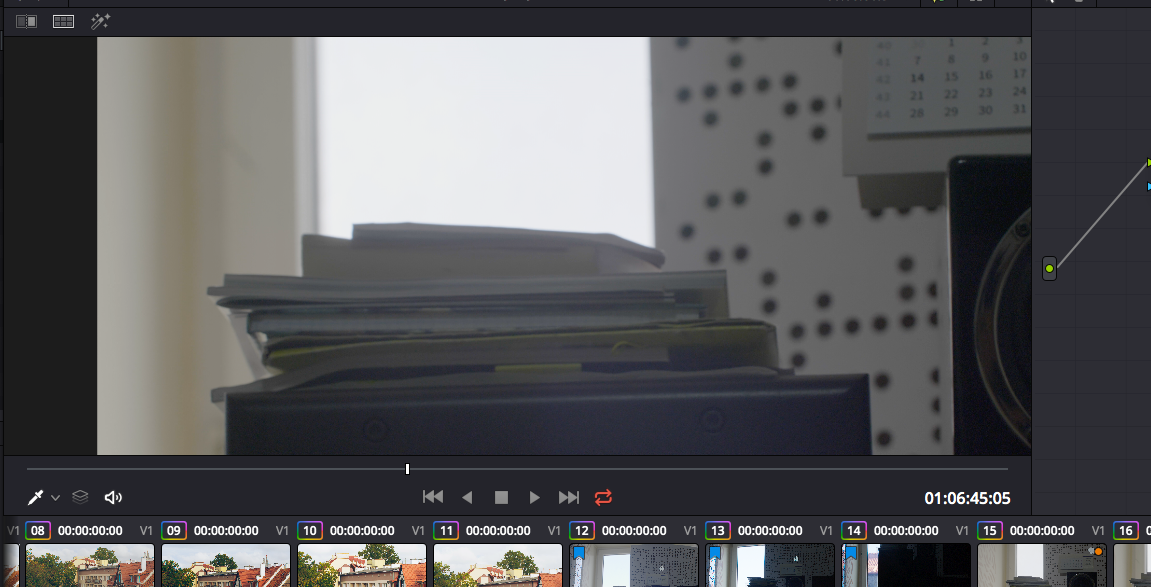Click the unmix layers icon
Screen dimensions: 1151x587
[80, 497]
